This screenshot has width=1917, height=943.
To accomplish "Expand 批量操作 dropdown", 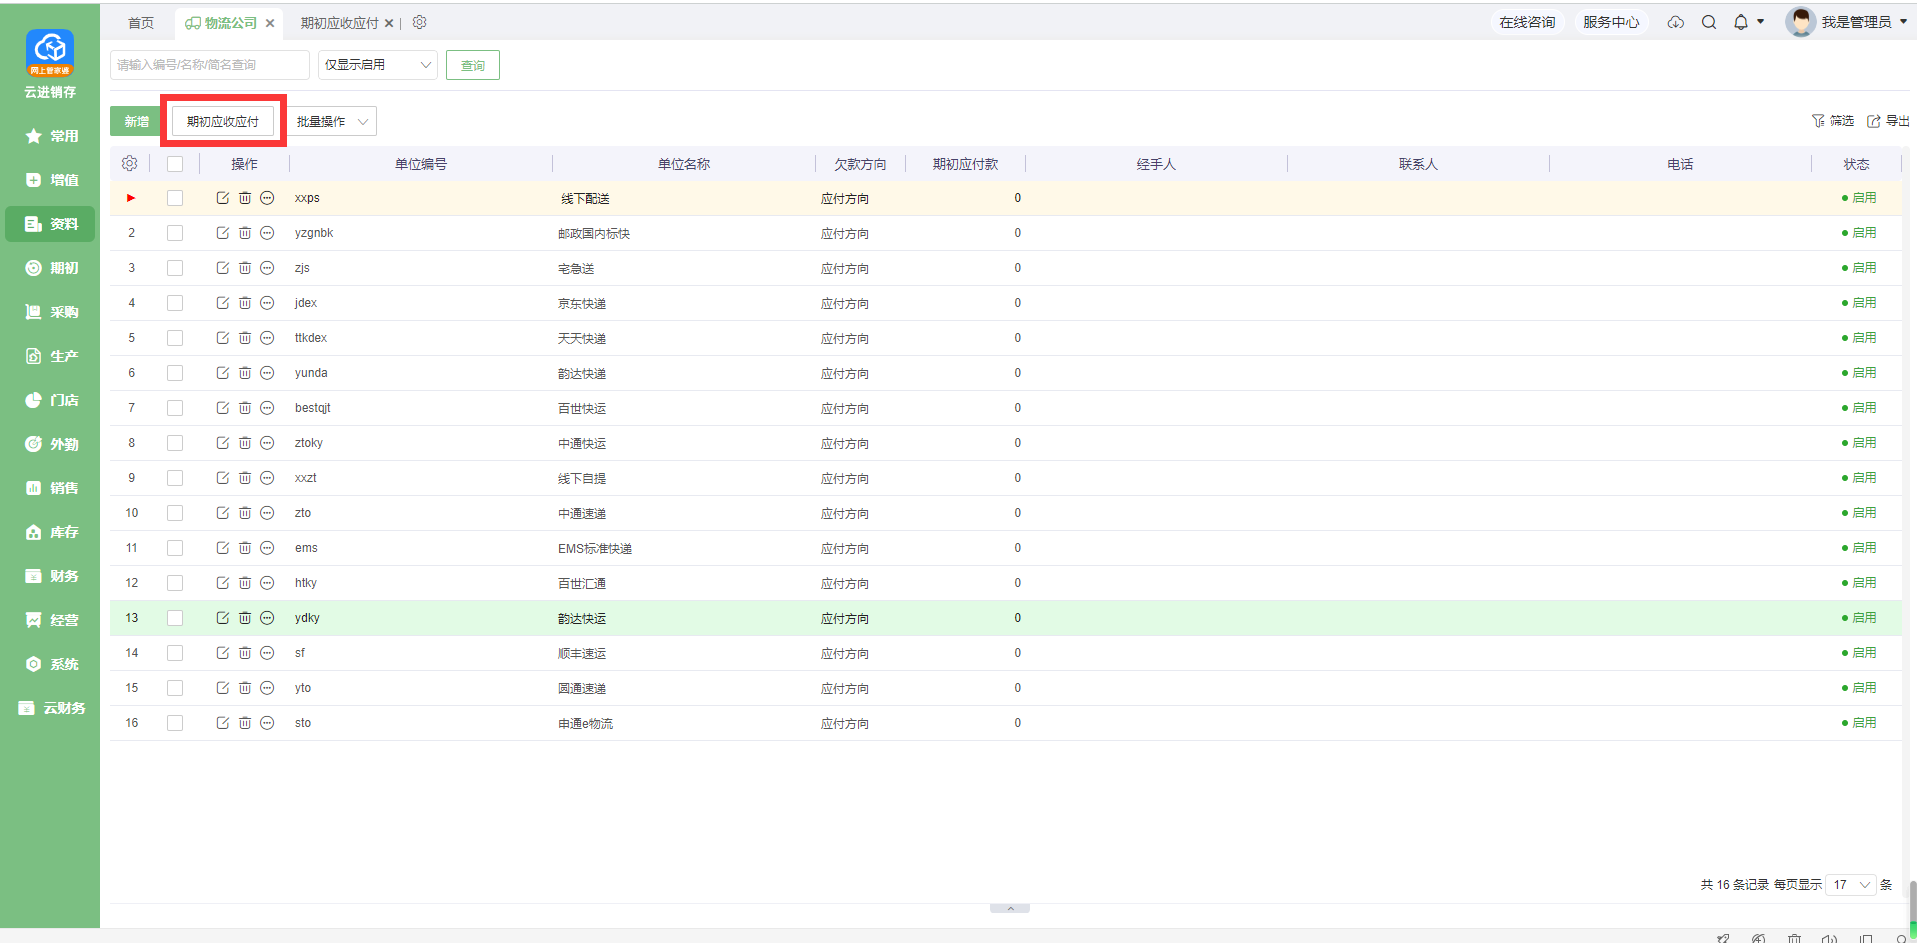I will [333, 121].
